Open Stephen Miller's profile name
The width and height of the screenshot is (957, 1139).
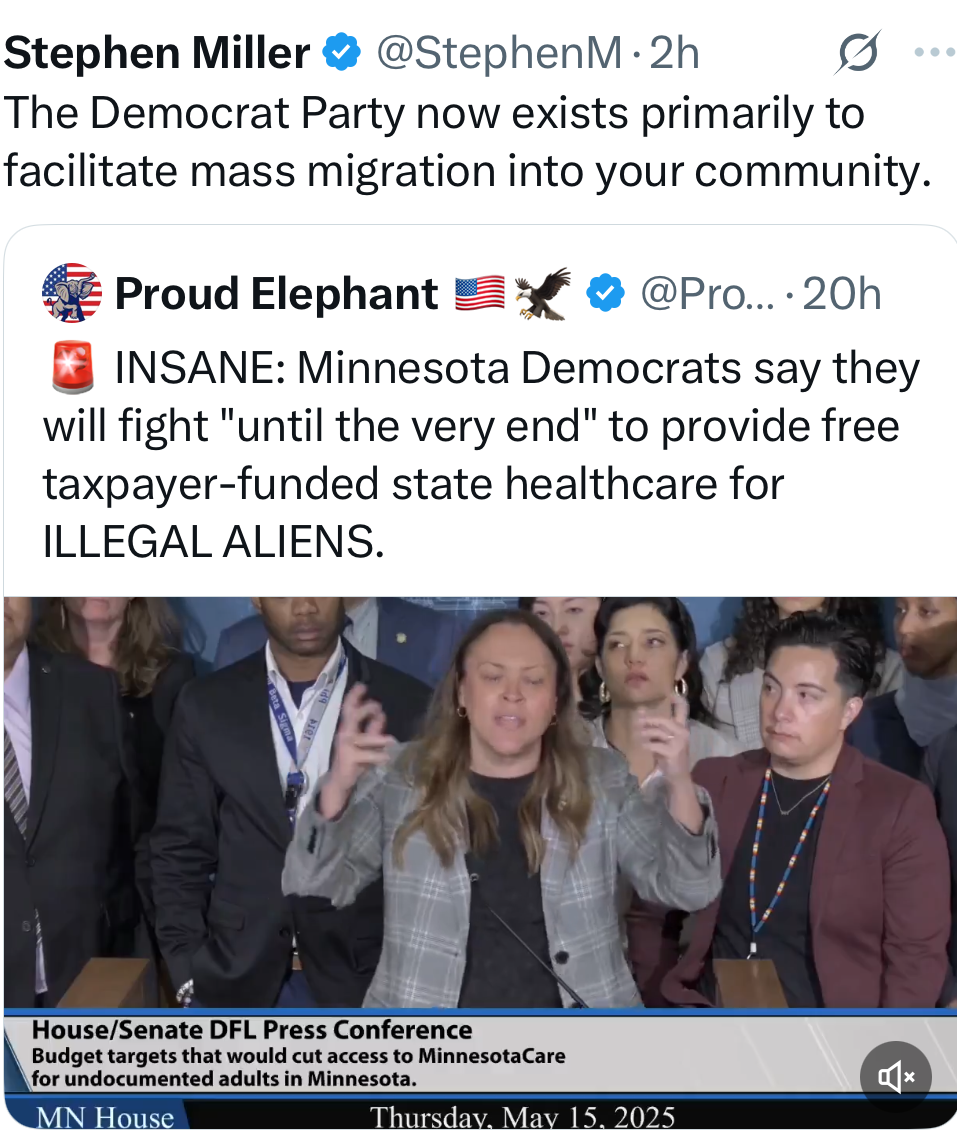(157, 52)
